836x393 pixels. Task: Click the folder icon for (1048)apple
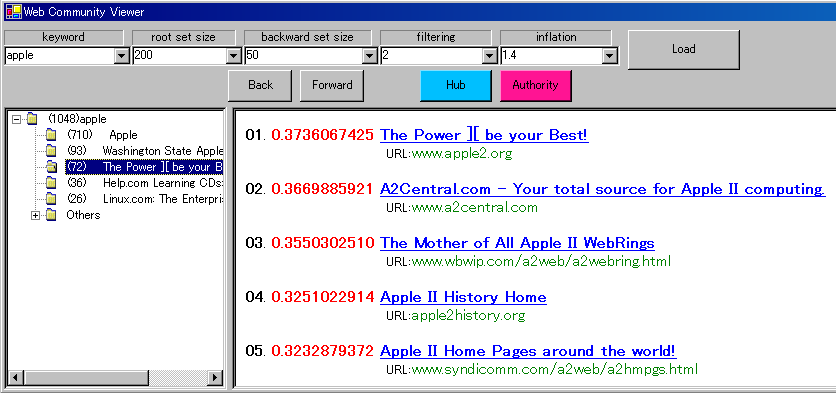pos(32,119)
